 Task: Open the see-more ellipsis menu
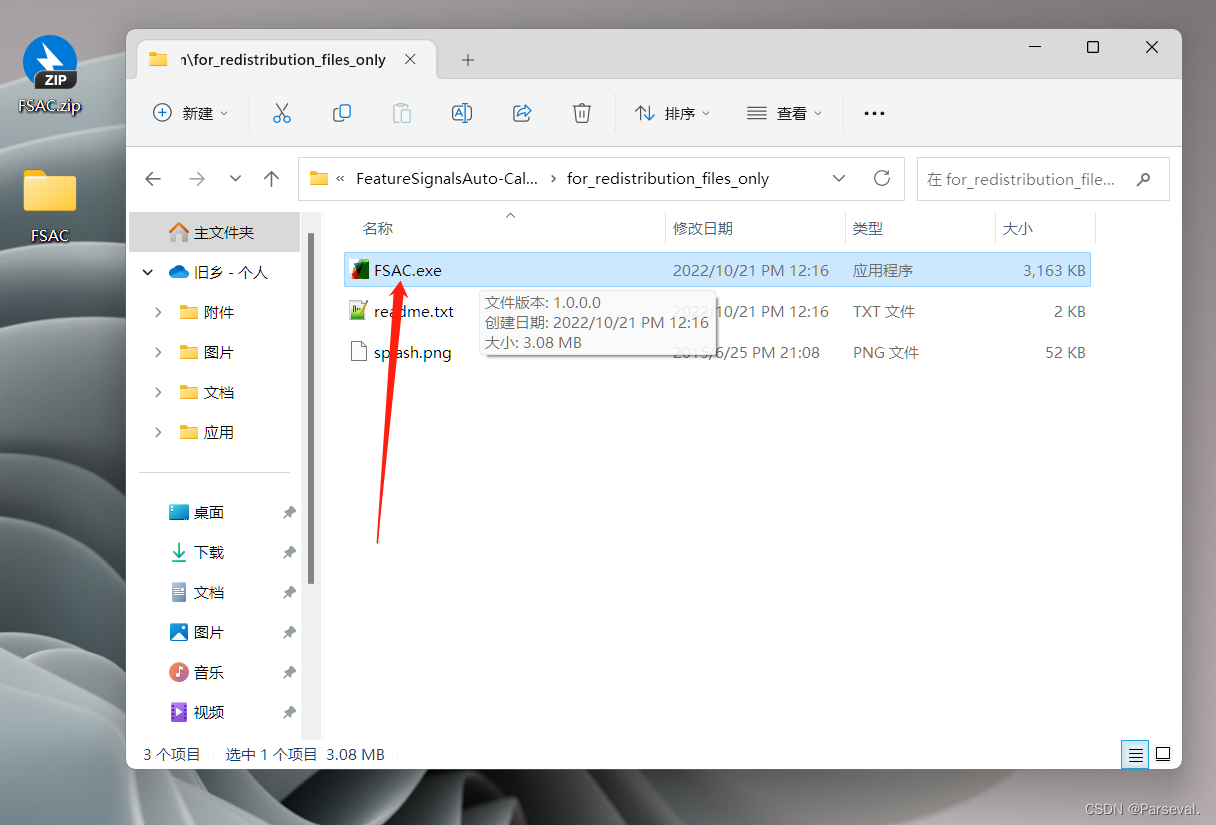click(874, 113)
